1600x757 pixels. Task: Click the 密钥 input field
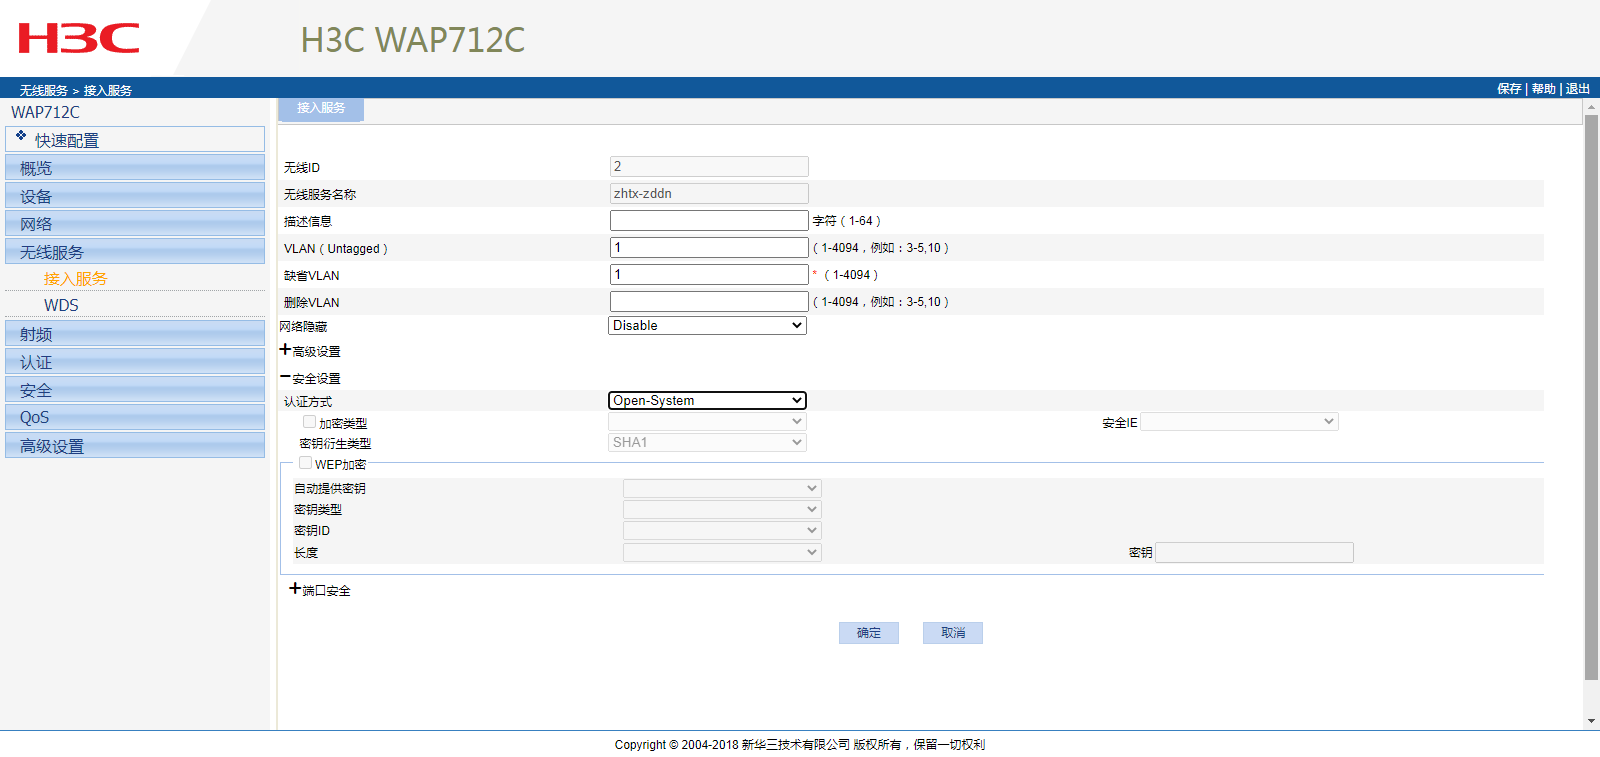tap(1254, 553)
